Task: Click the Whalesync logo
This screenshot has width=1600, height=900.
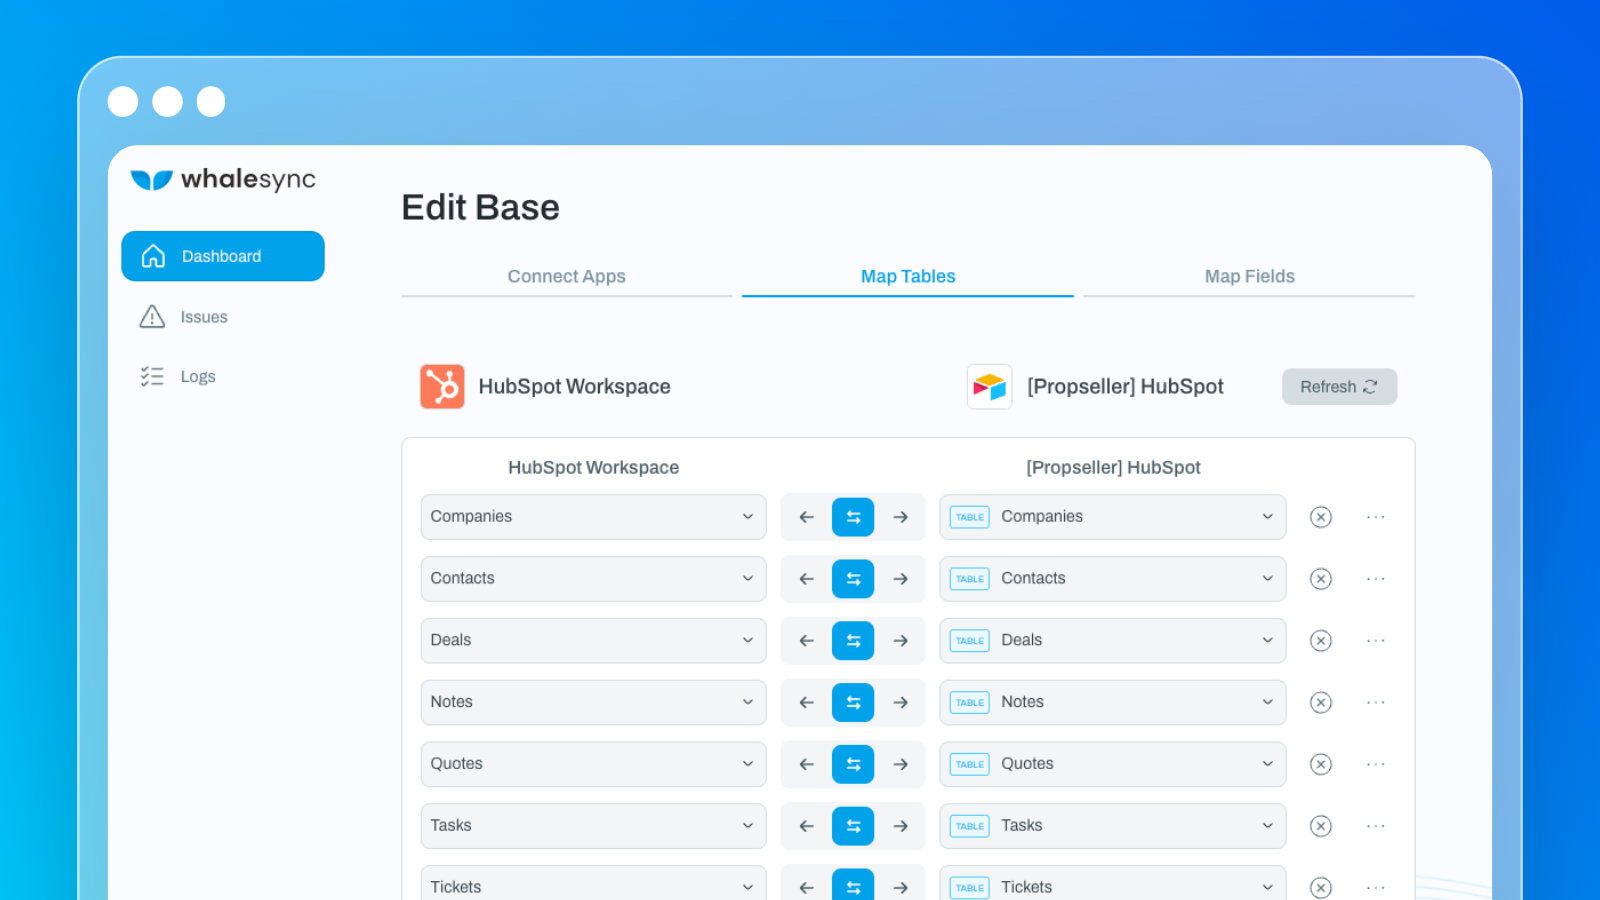Action: (x=223, y=180)
